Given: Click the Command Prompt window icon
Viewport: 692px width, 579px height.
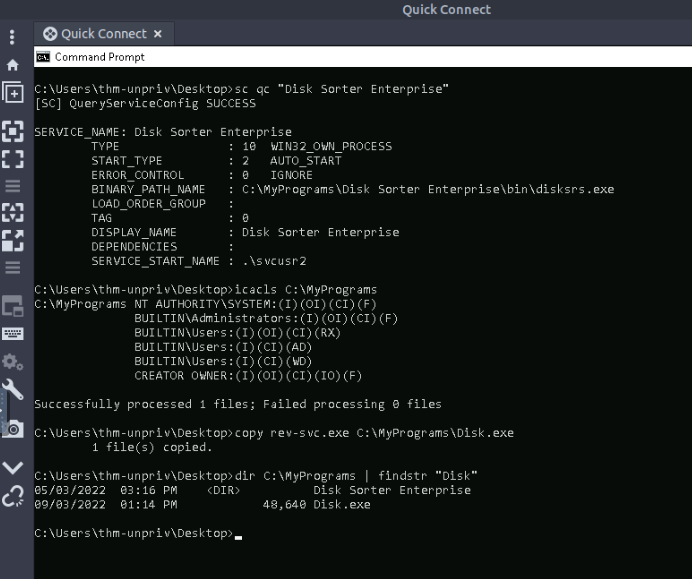Looking at the screenshot, I should point(43,57).
